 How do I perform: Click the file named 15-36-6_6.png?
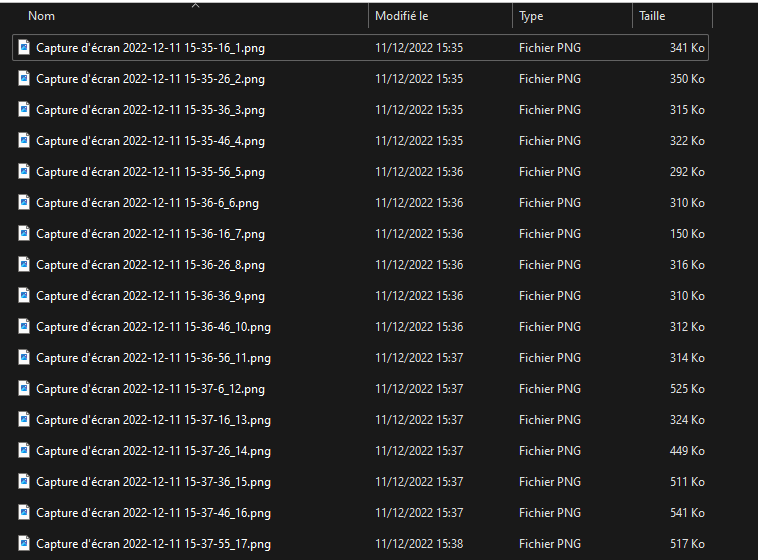(147, 202)
